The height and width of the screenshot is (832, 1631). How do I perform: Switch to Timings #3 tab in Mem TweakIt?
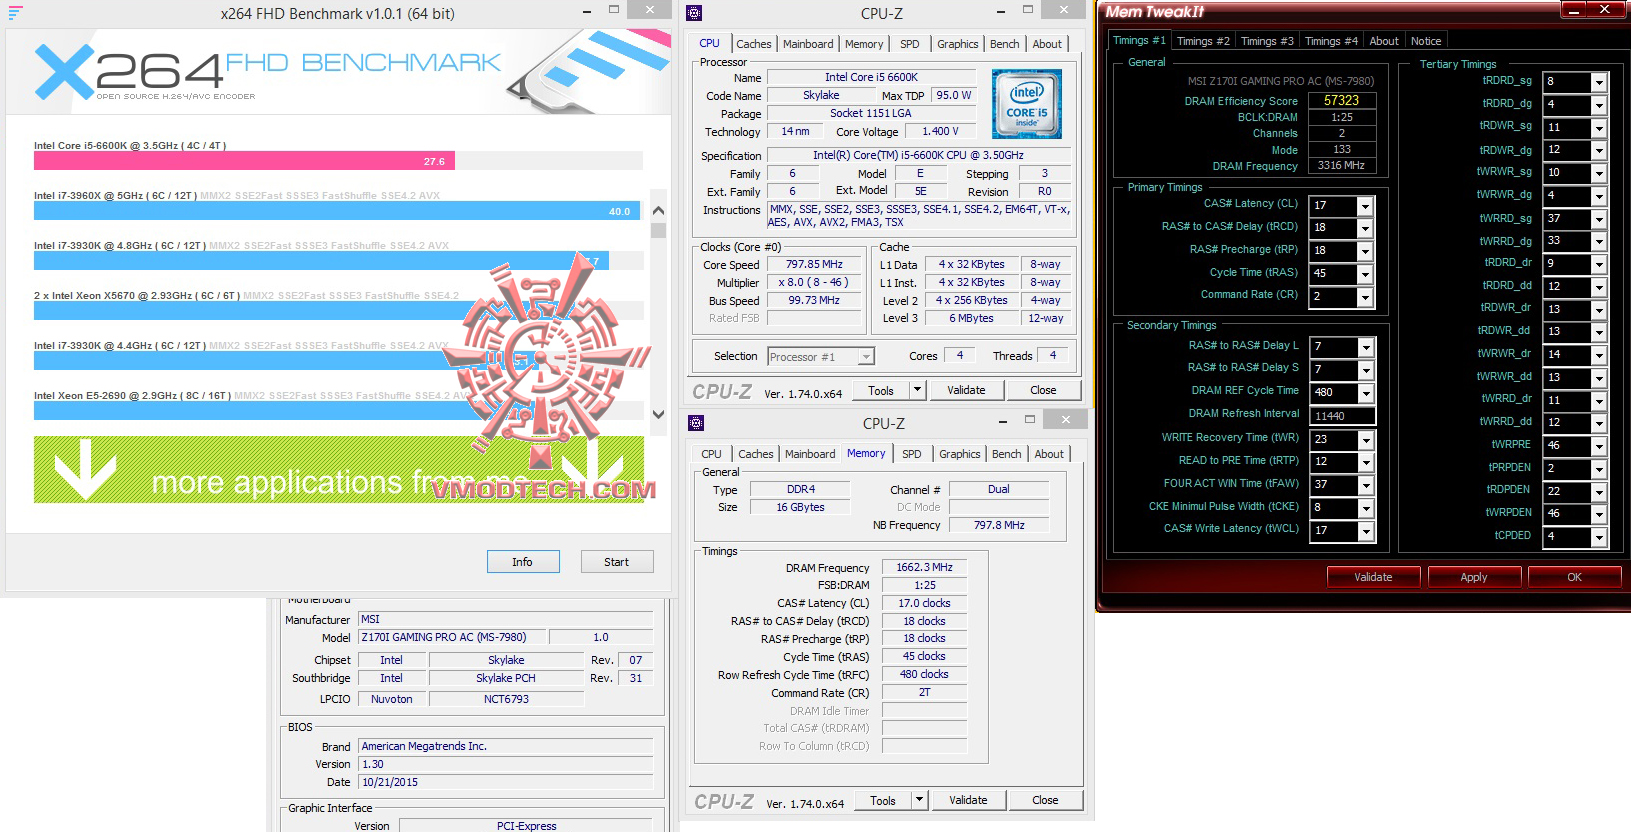pos(1267,41)
